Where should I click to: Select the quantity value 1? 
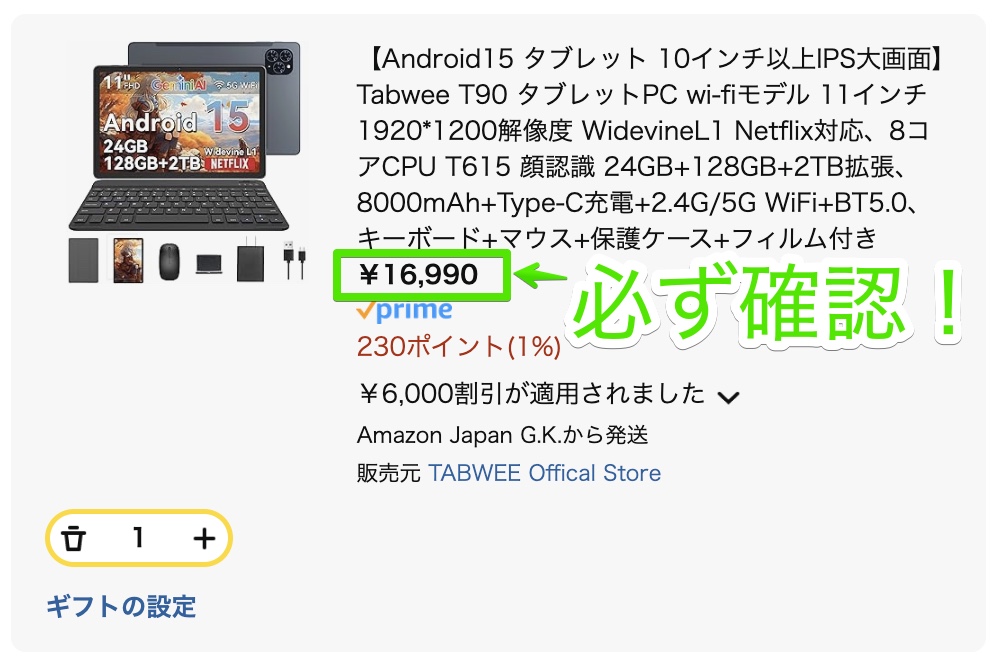(x=138, y=537)
